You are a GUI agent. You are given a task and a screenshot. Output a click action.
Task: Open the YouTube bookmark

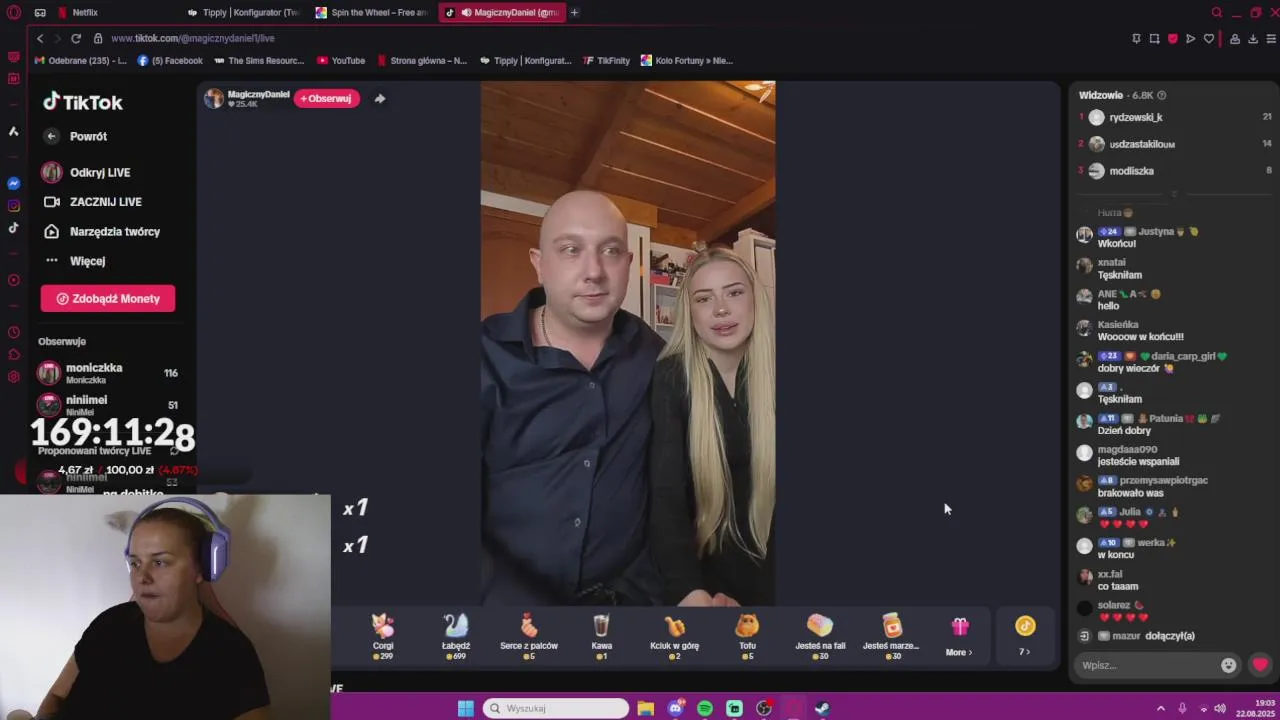[x=341, y=60]
